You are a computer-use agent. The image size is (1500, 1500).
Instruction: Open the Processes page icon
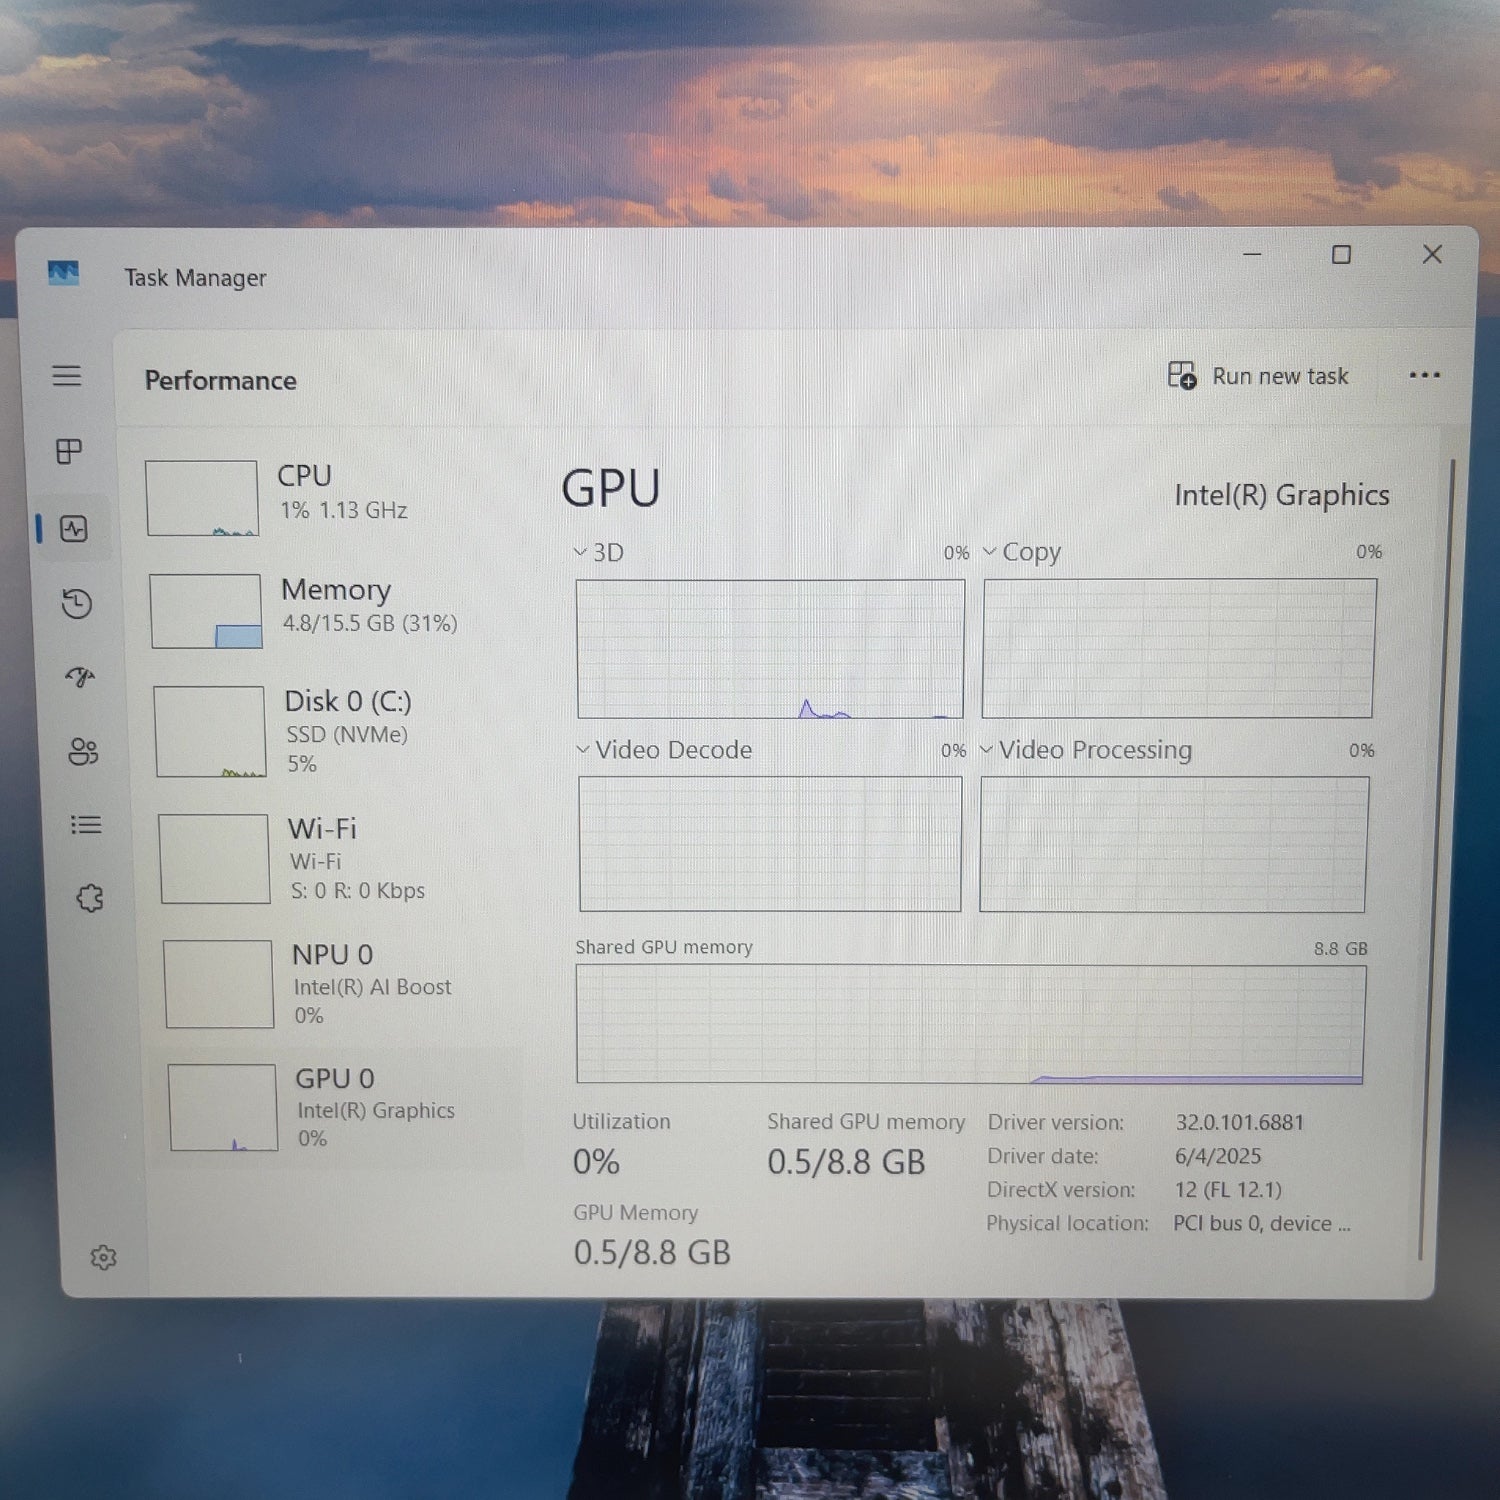(67, 452)
